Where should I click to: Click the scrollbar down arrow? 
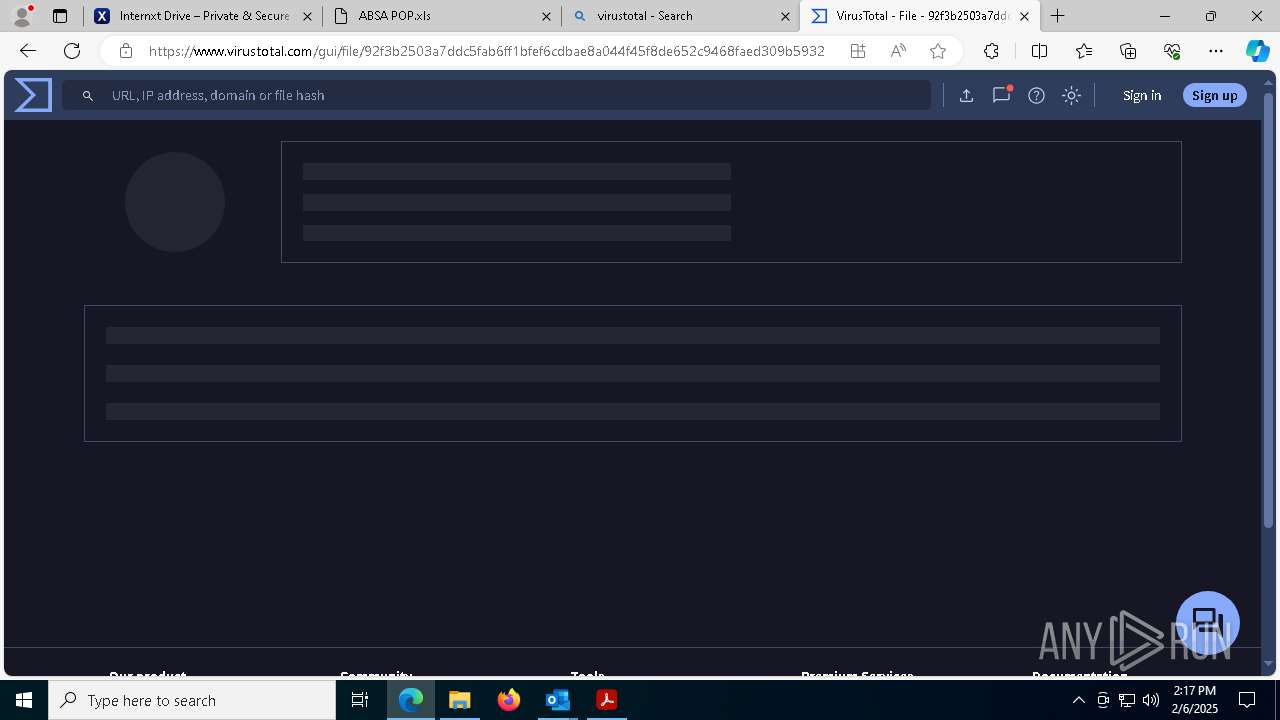click(1269, 664)
